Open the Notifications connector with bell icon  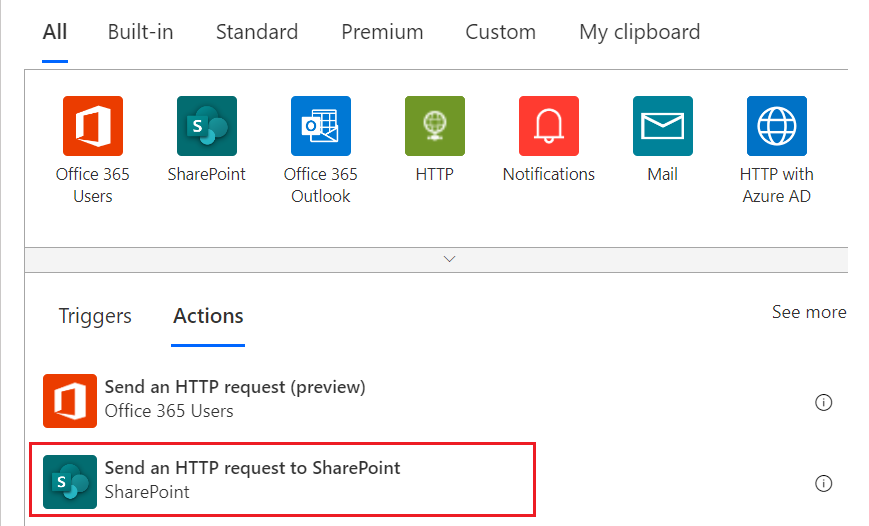click(x=549, y=126)
